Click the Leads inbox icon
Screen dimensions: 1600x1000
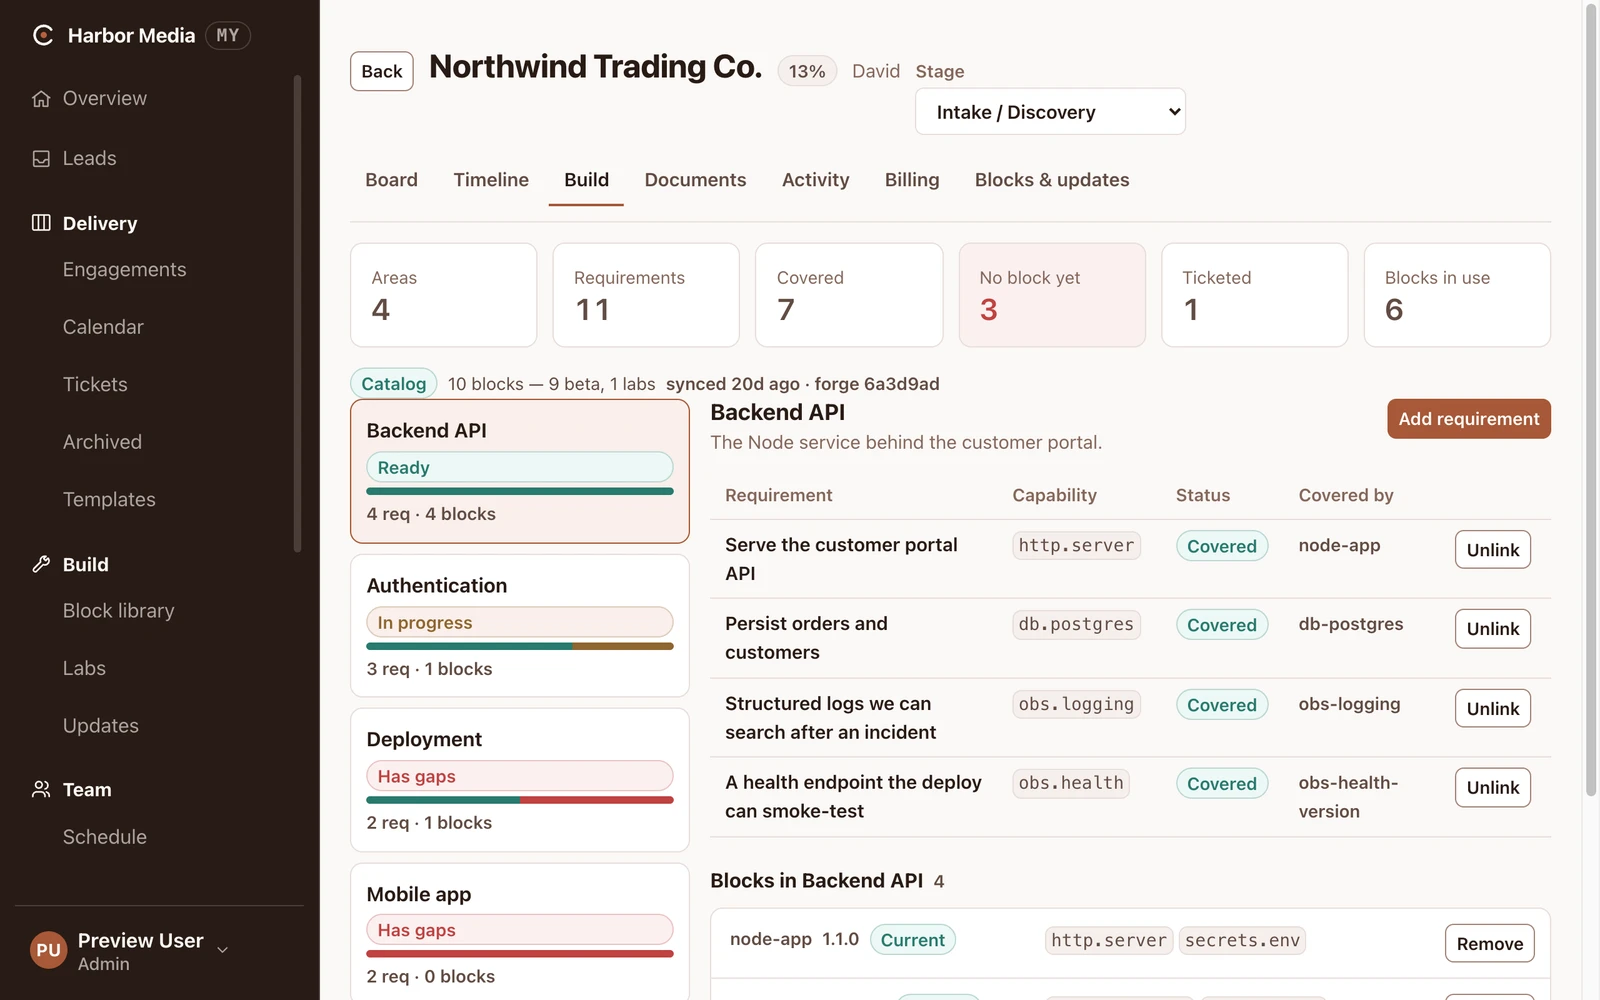41,159
